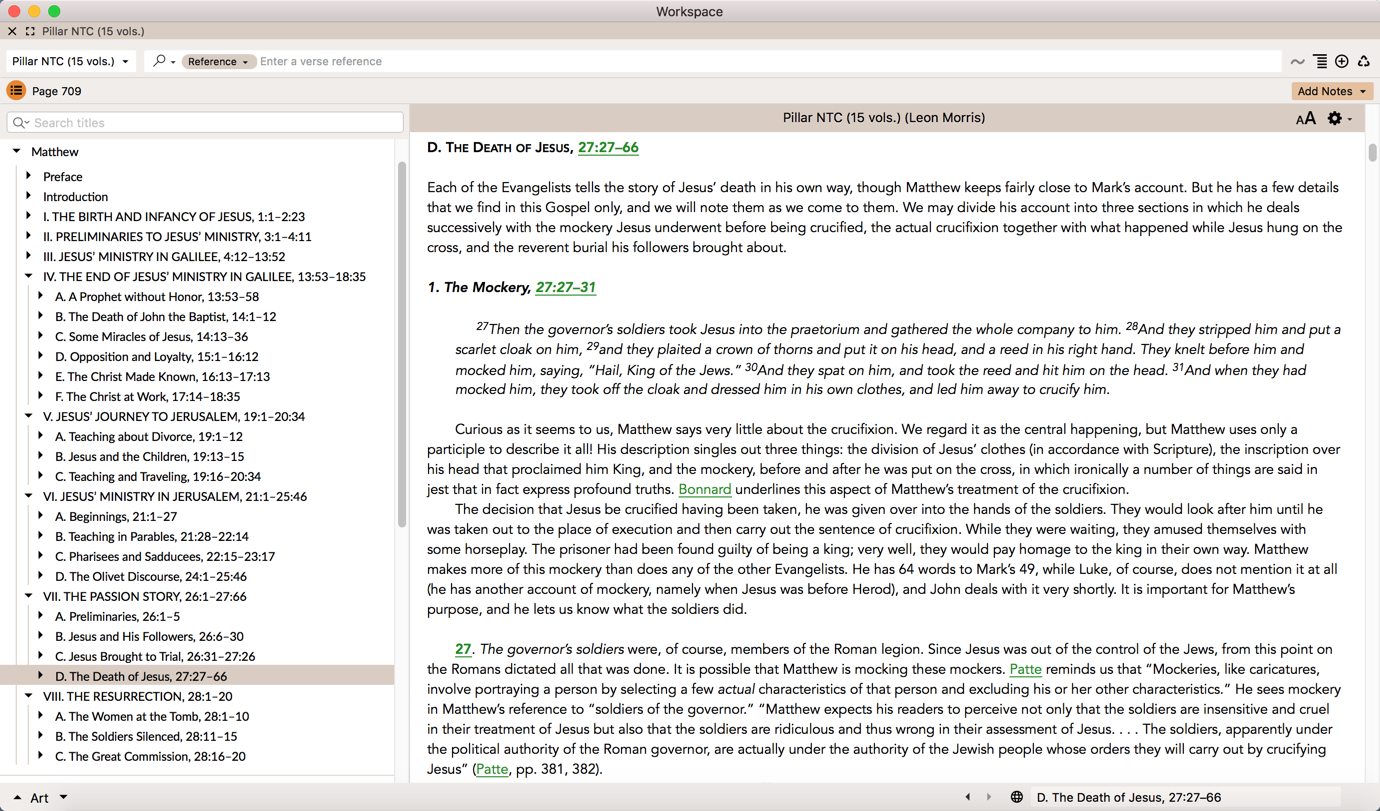This screenshot has height=811, width=1380.
Task: Select C. Pharisees and Sadducees, 22:15–23:17
Action: [x=165, y=557]
